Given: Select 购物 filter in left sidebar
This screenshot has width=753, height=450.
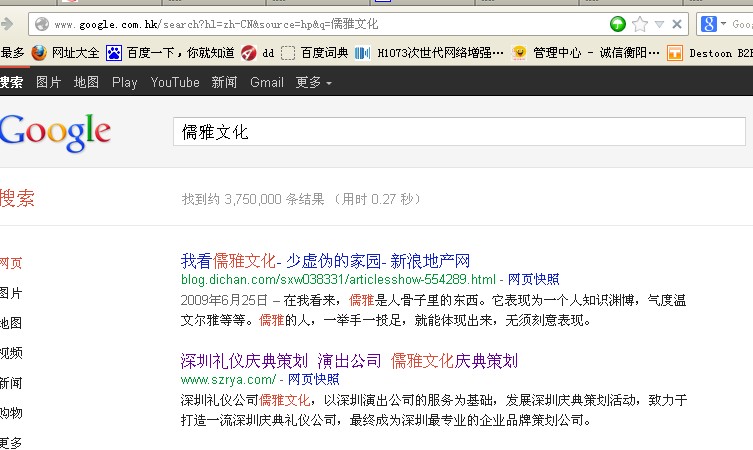Looking at the screenshot, I should click(x=11, y=413).
